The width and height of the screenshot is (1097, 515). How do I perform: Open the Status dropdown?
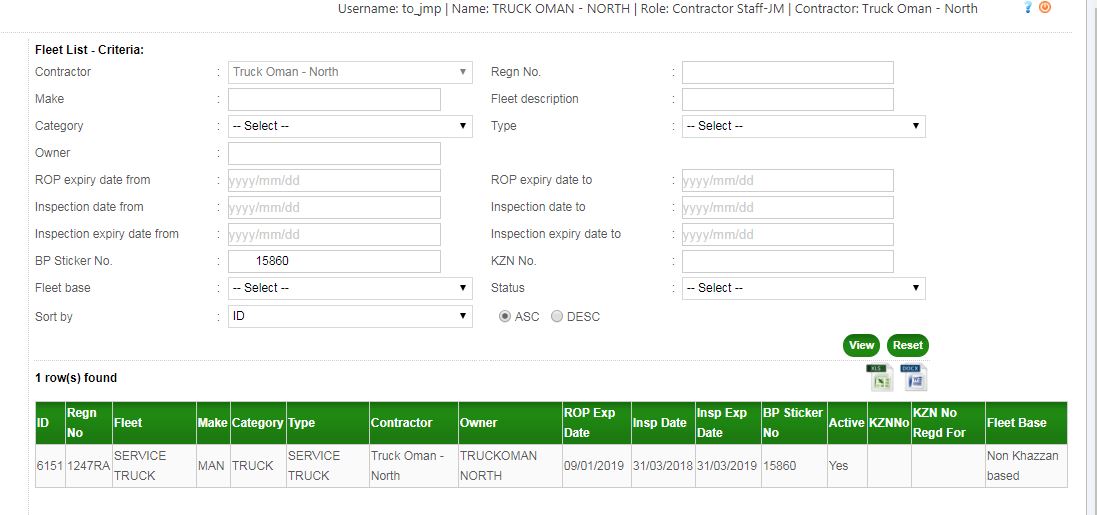803,288
